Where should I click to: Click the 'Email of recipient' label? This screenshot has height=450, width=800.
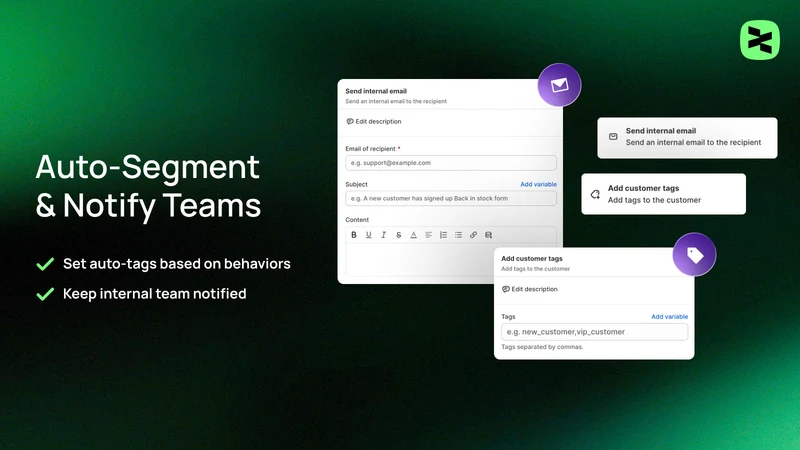click(x=370, y=149)
